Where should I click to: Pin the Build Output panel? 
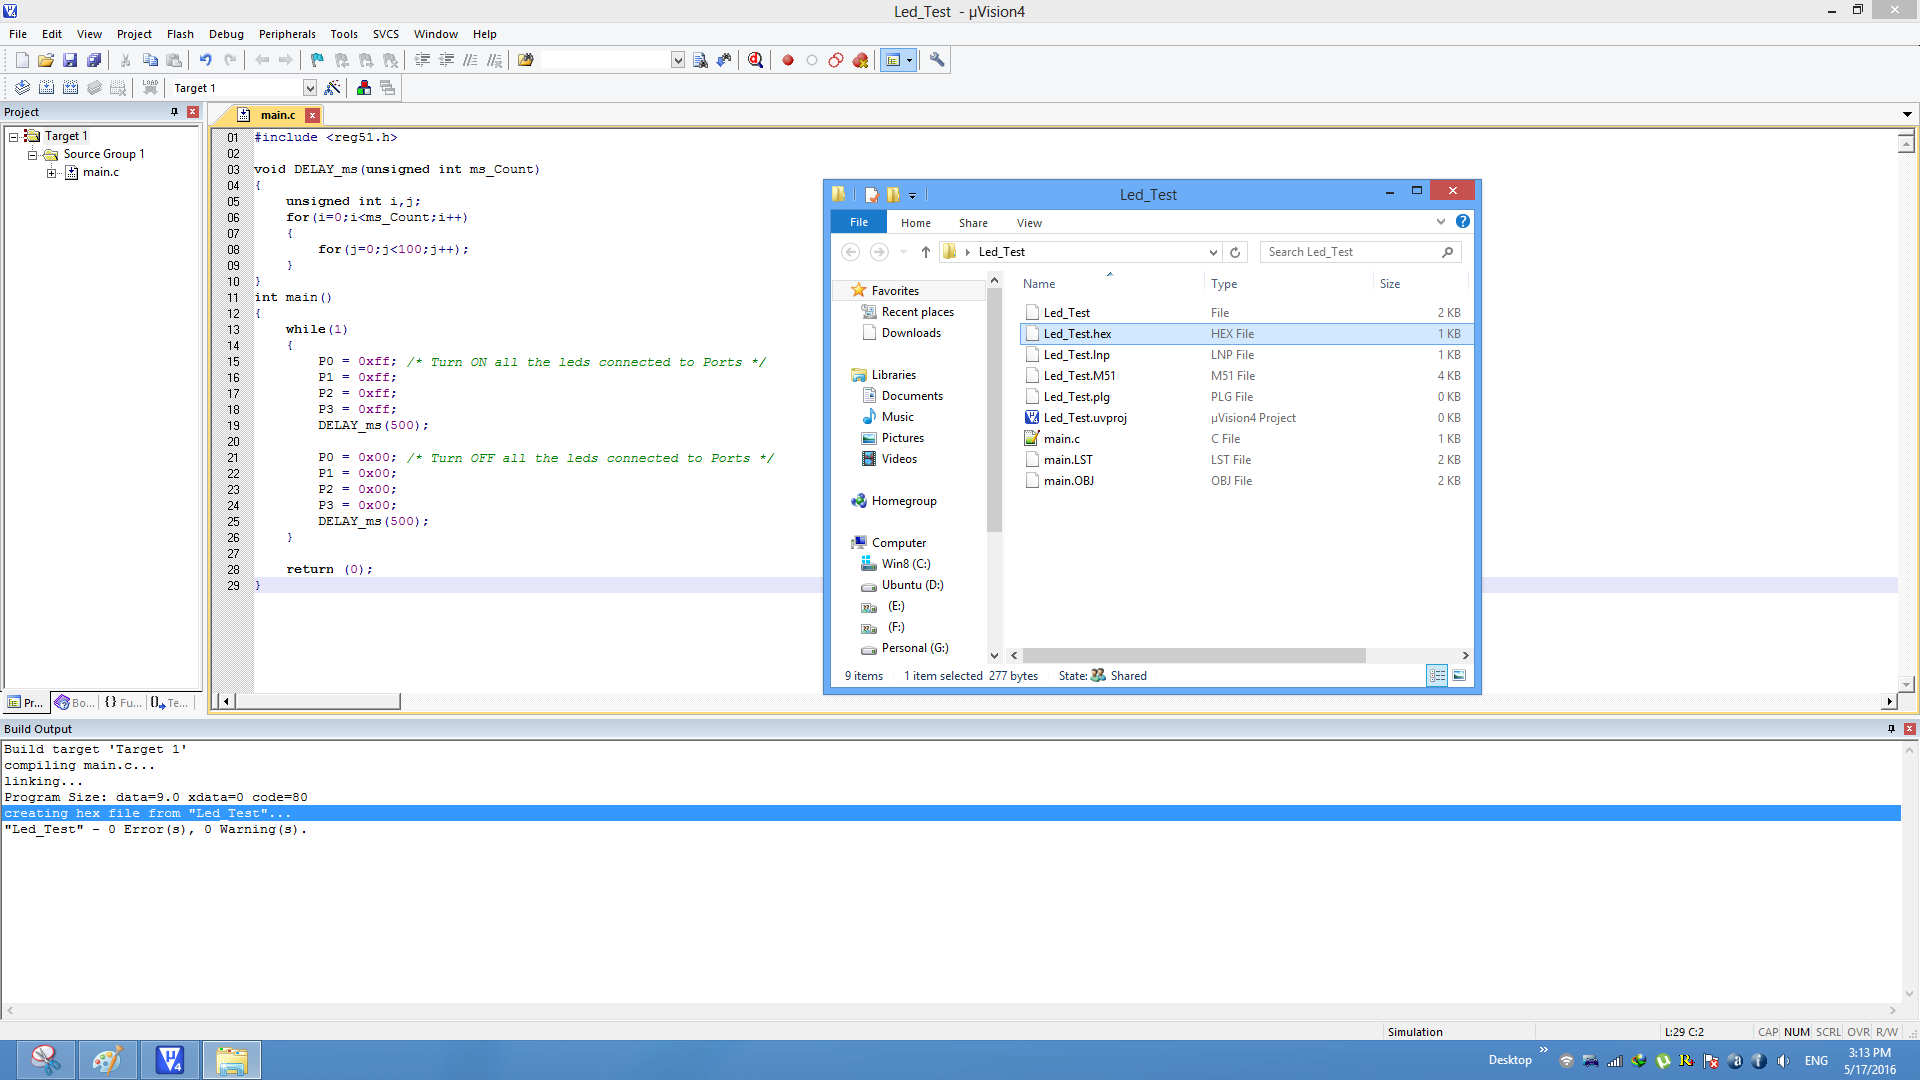[x=1891, y=729]
